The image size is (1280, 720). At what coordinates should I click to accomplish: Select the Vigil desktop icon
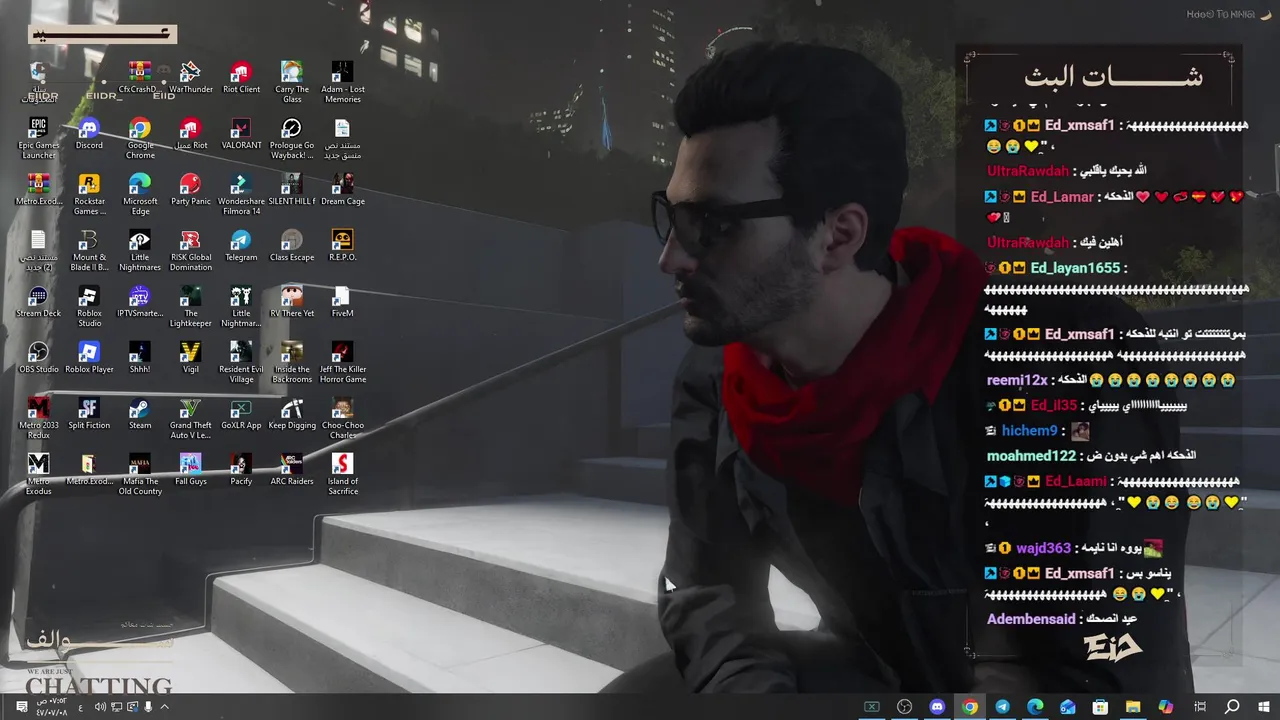[190, 358]
